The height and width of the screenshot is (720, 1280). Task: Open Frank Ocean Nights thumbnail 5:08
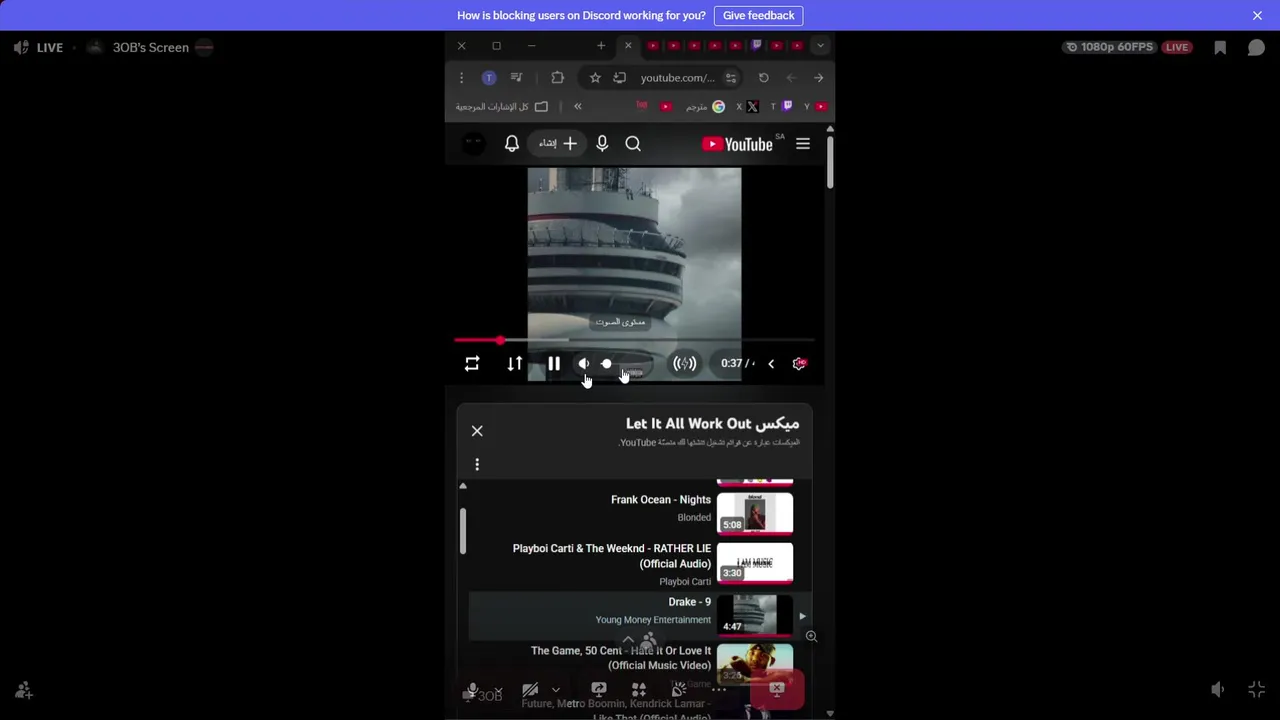[x=755, y=513]
